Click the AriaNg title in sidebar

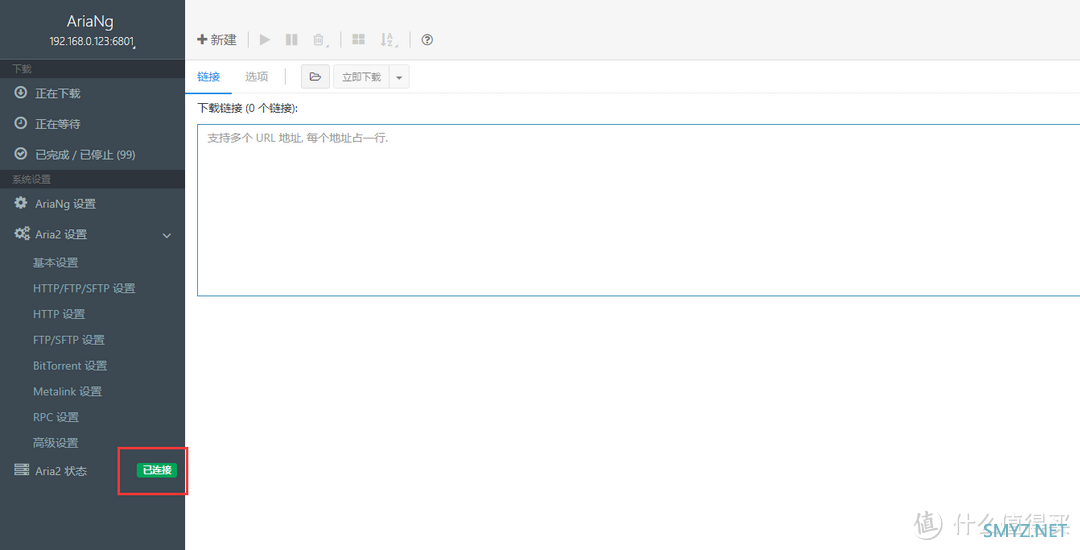click(90, 21)
